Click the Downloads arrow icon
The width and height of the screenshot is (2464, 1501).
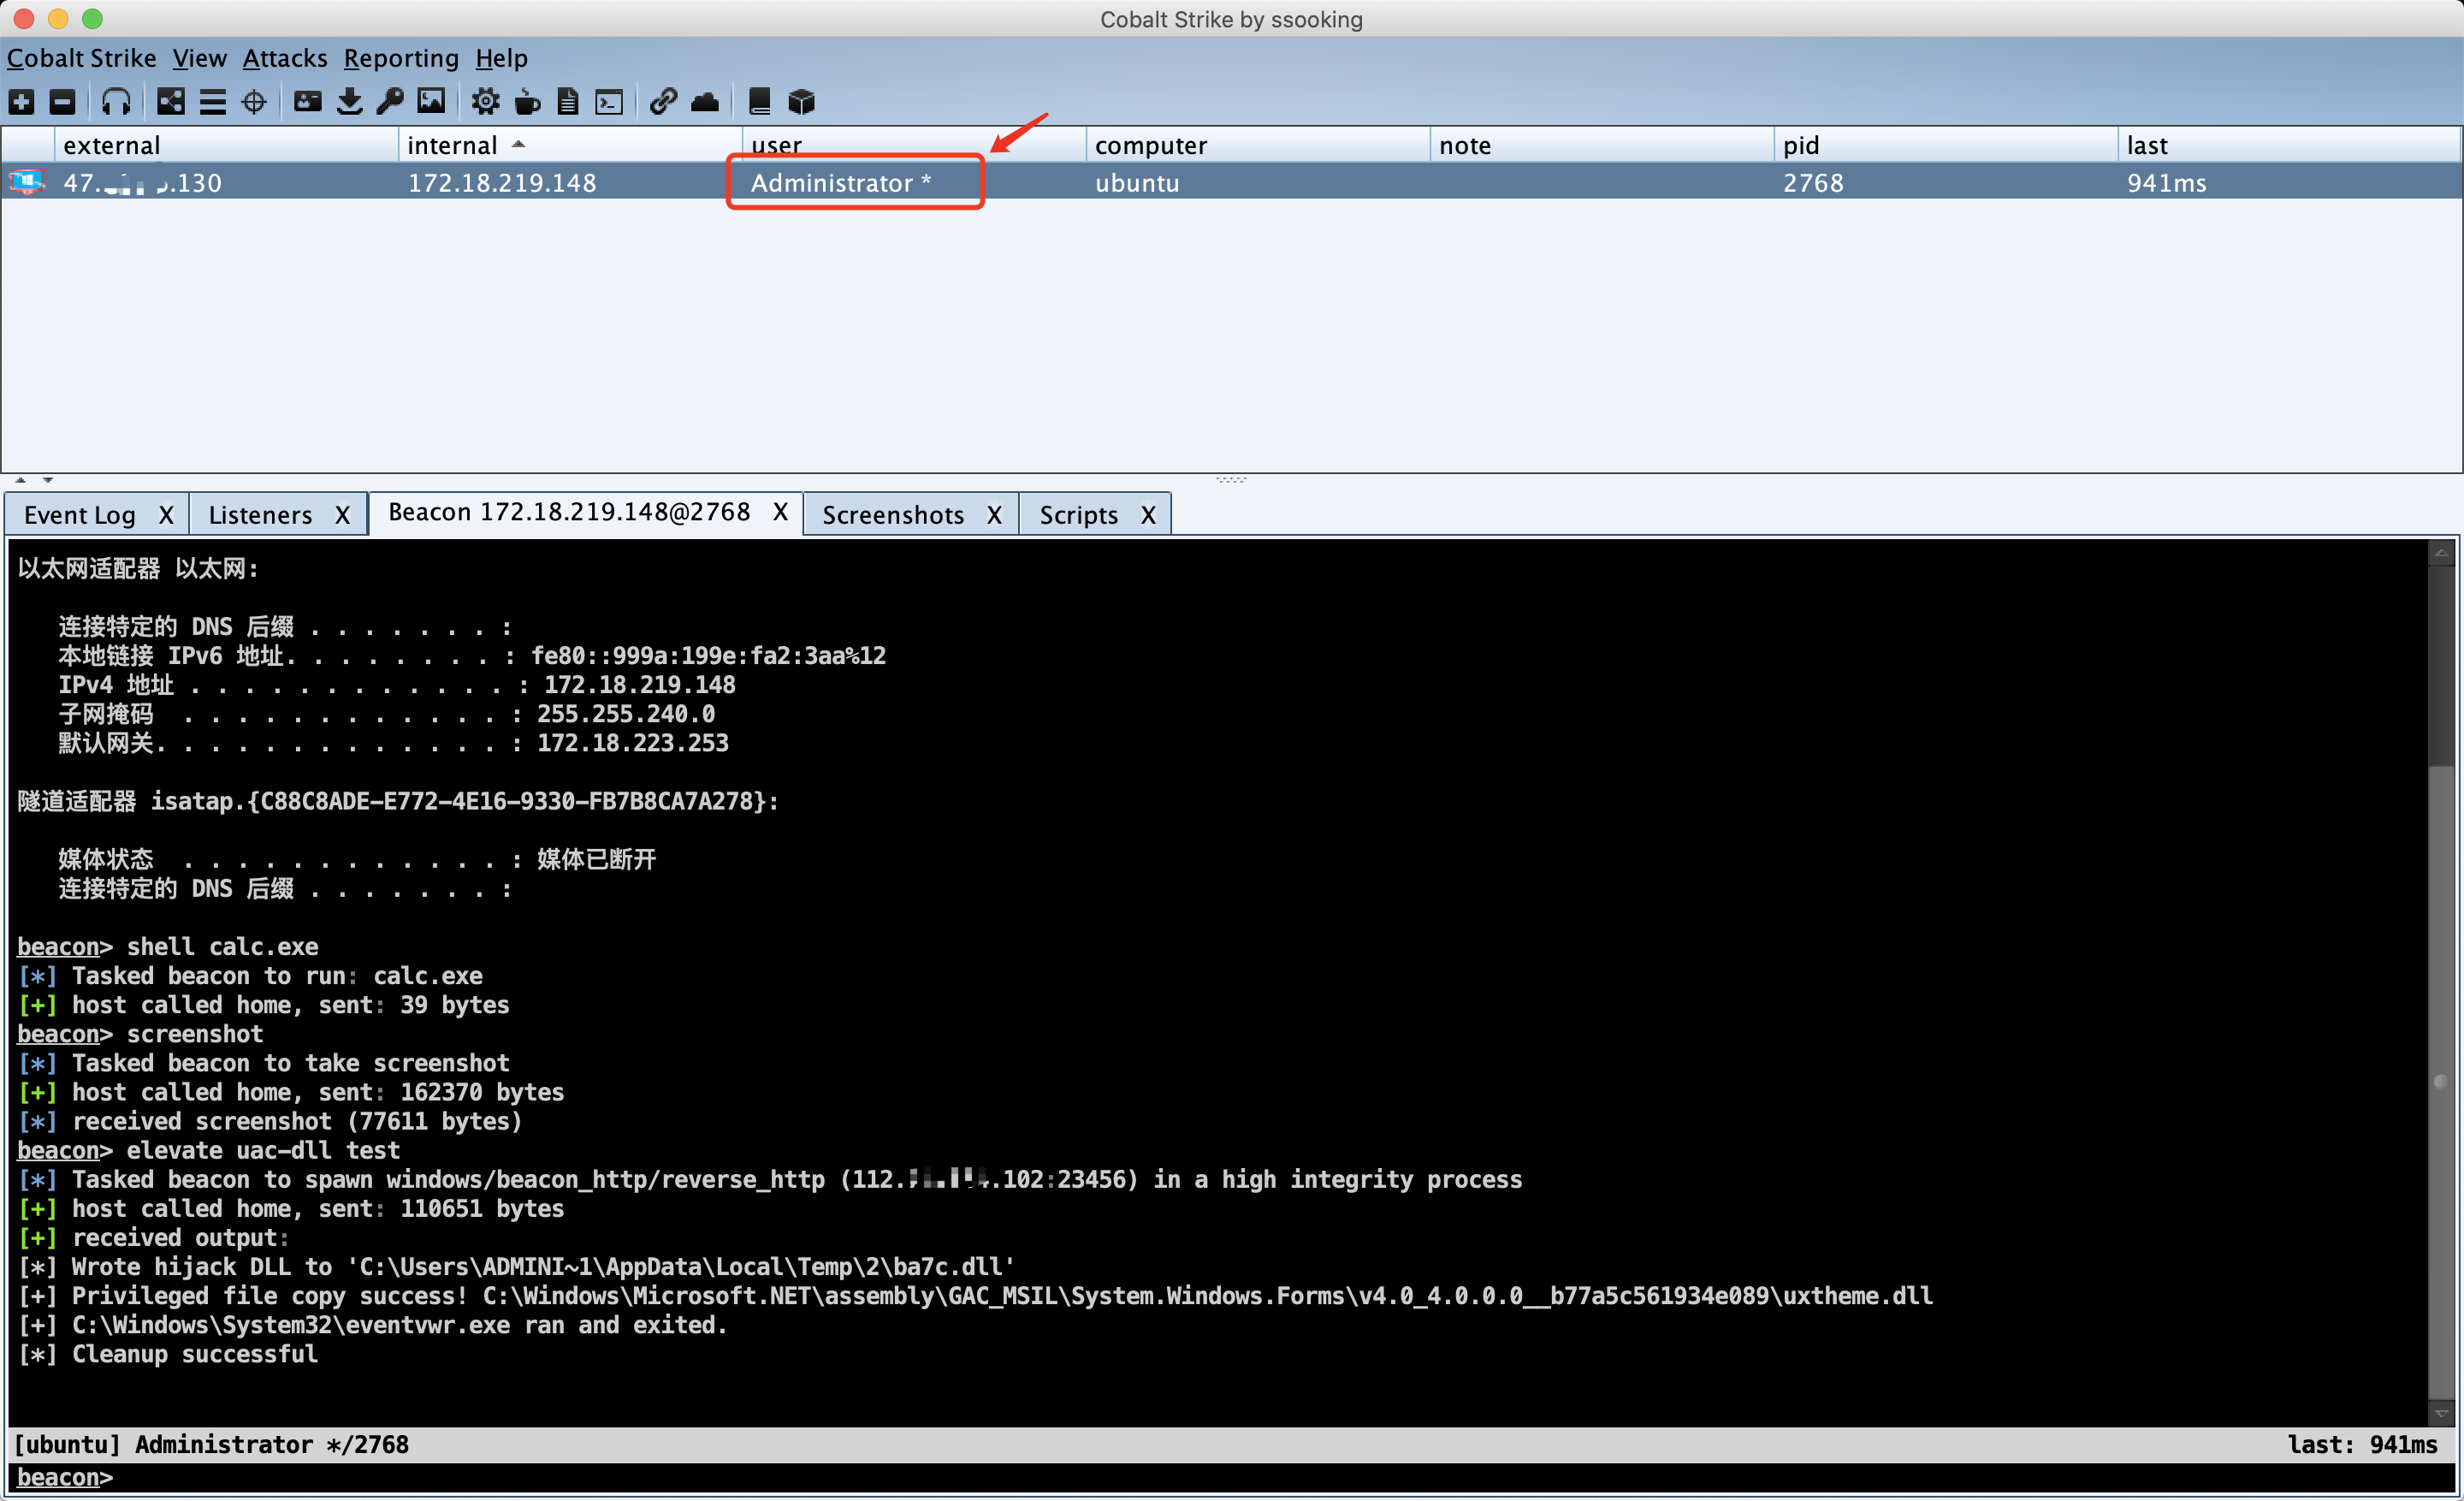[x=349, y=102]
